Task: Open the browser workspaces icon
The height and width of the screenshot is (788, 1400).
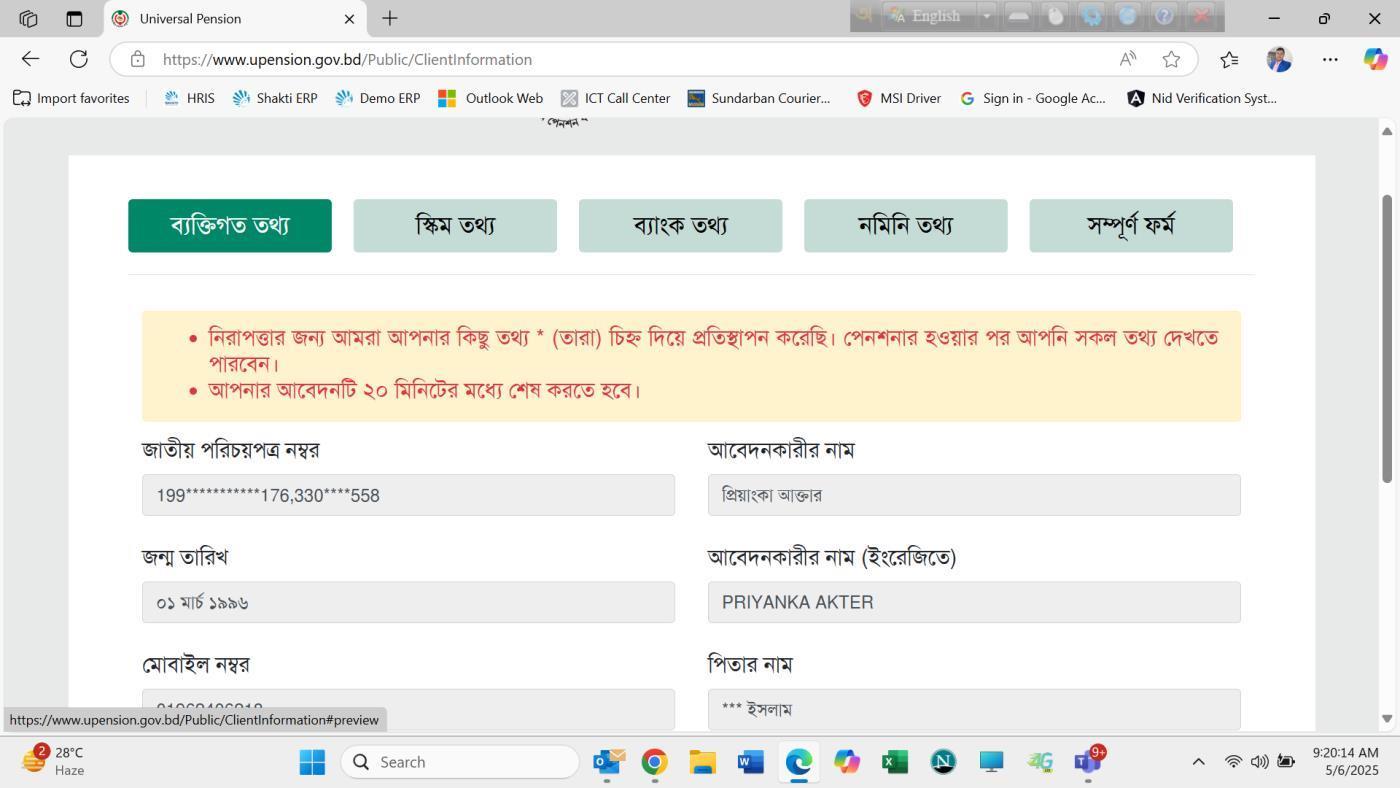Action: (28, 18)
